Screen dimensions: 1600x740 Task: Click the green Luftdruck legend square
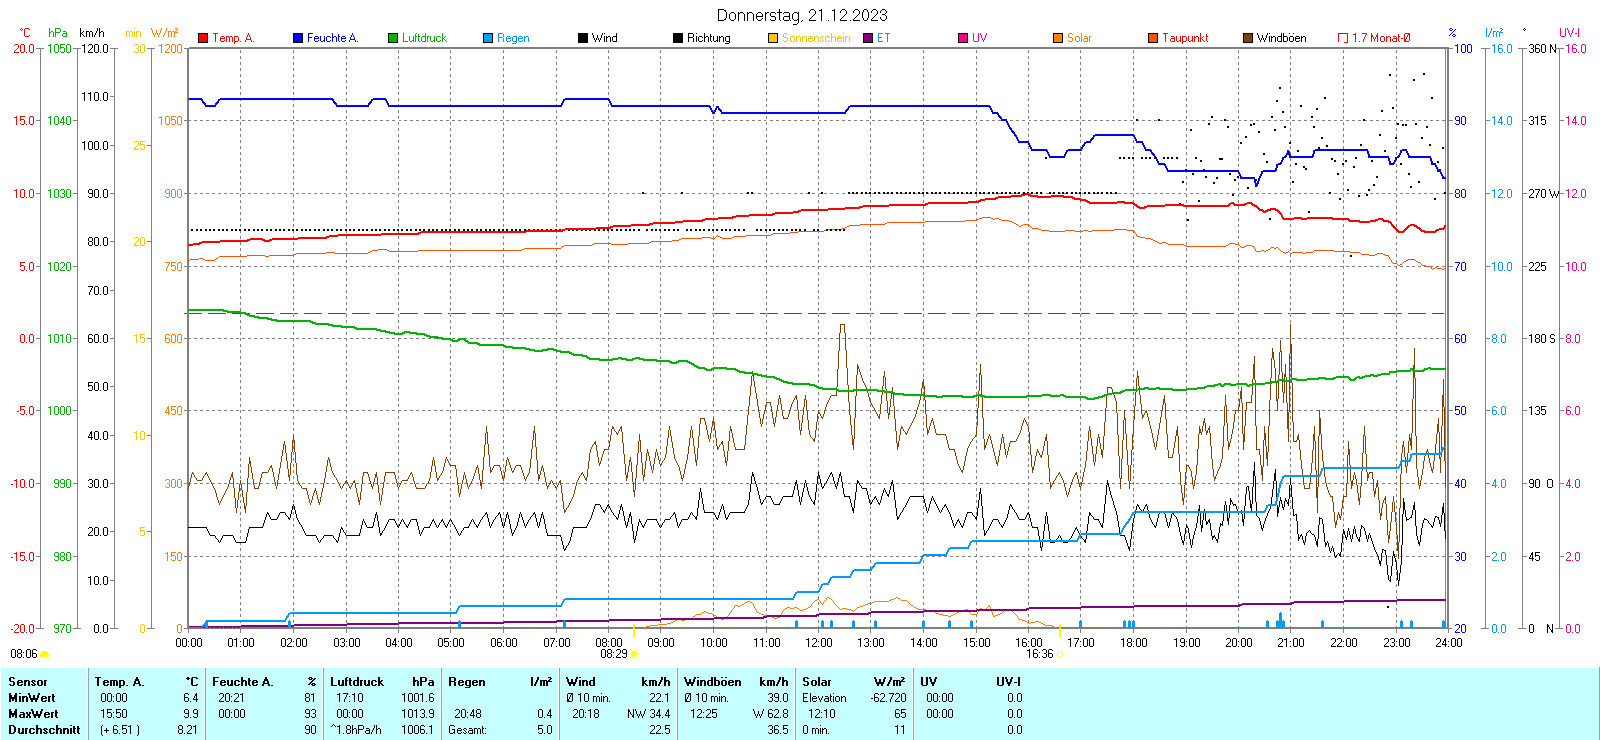(393, 38)
